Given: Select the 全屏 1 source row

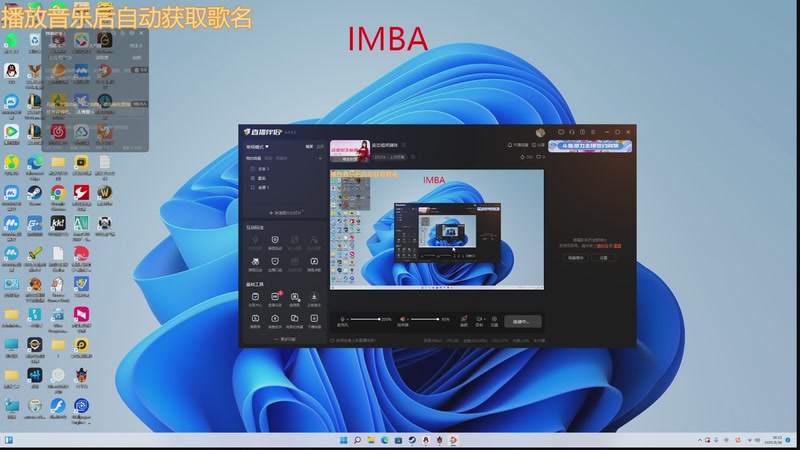Looking at the screenshot, I should click(x=285, y=187).
